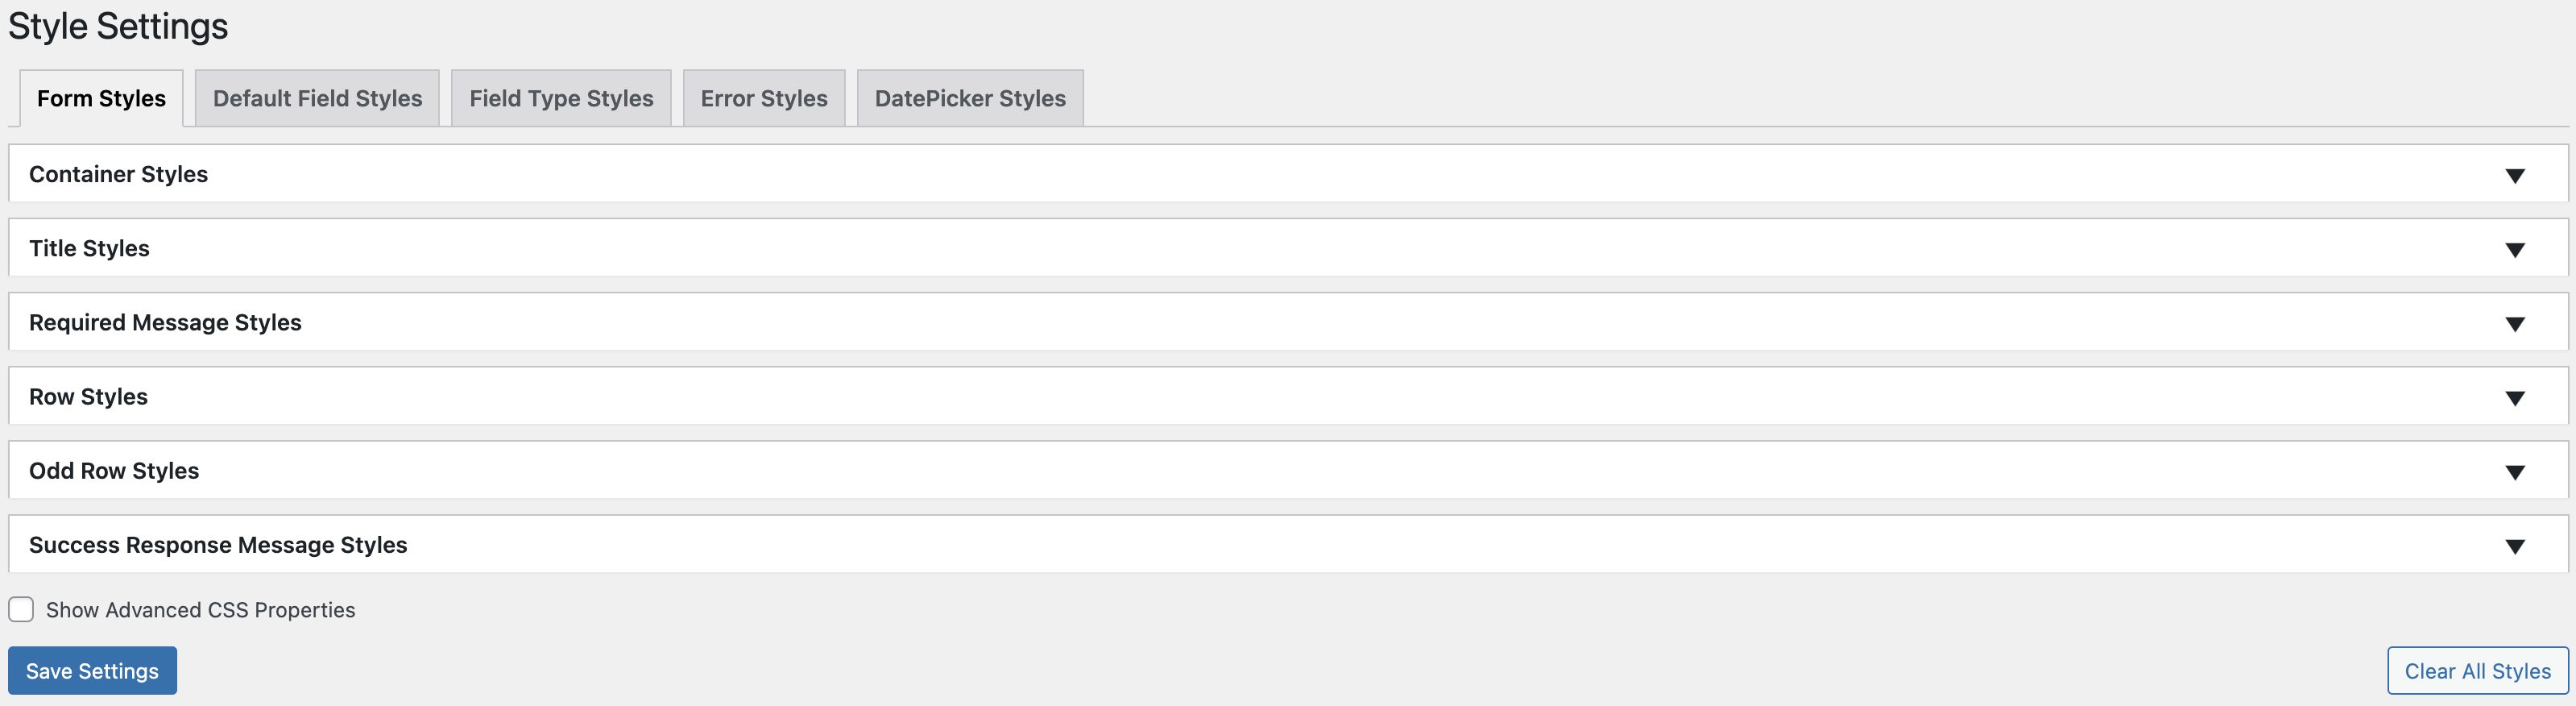Open the Field Type Styles tab

tap(561, 98)
